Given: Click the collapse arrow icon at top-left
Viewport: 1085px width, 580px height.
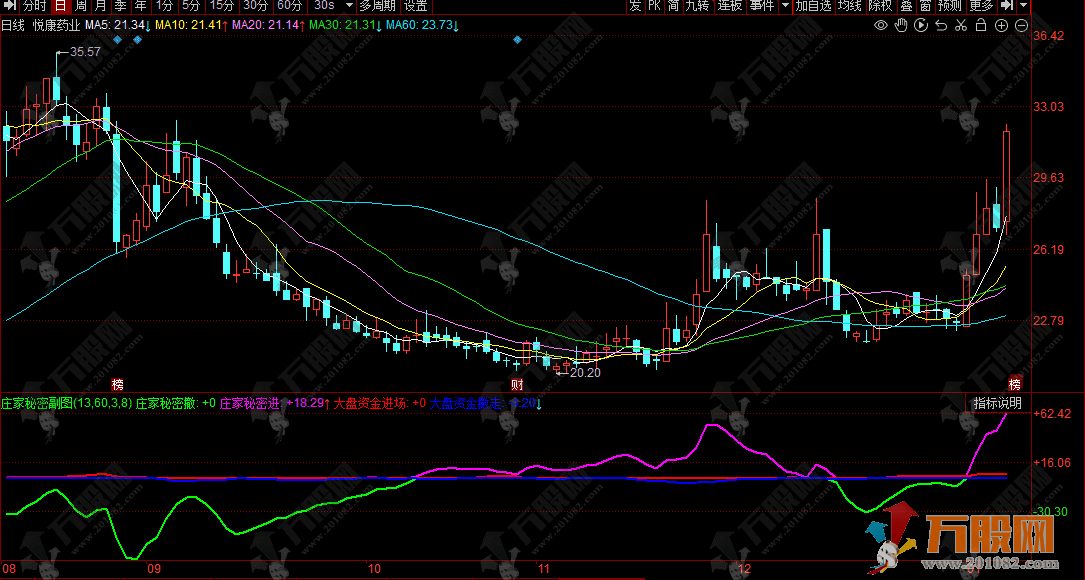Looking at the screenshot, I should tap(9, 6).
